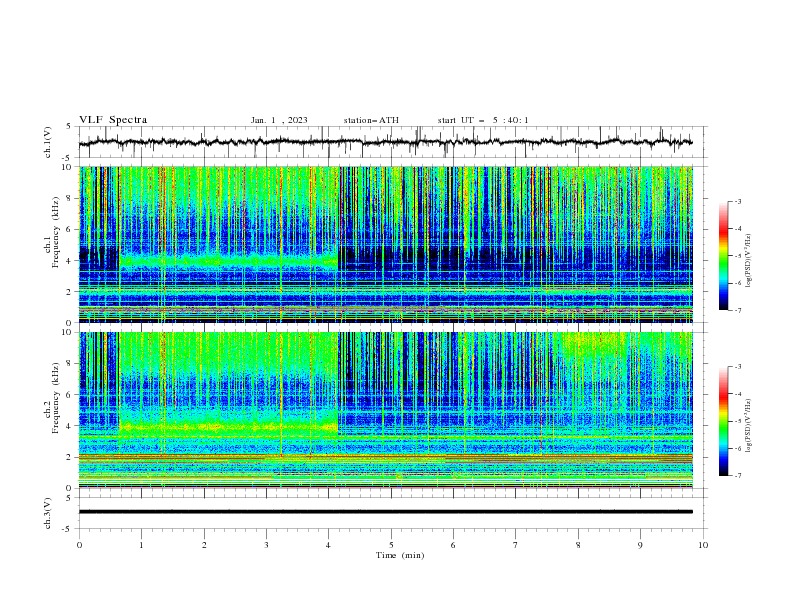Viewport: 792px width, 612px height.
Task: Click the "-3" label on ch.1 colorbar
Action: [x=737, y=201]
